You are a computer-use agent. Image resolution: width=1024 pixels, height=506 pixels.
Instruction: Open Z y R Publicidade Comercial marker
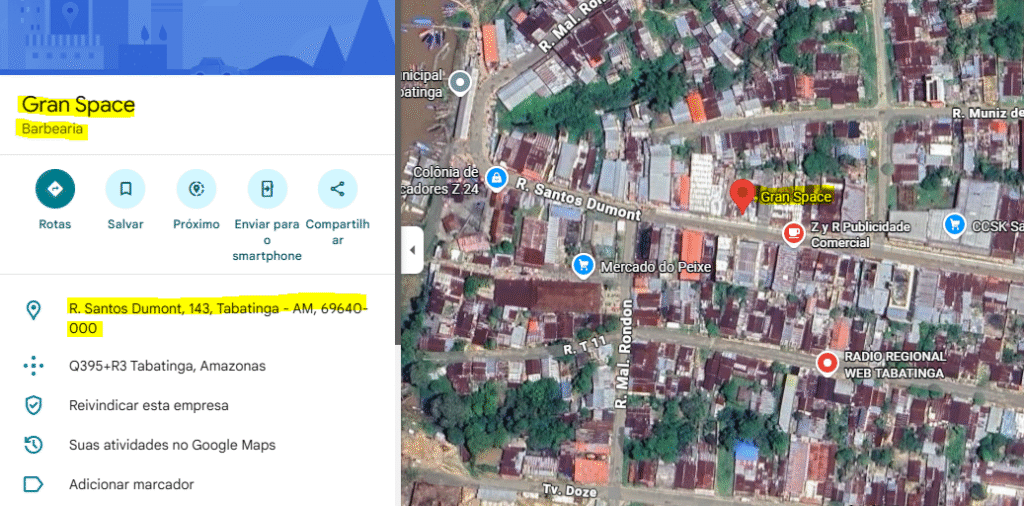(x=793, y=233)
